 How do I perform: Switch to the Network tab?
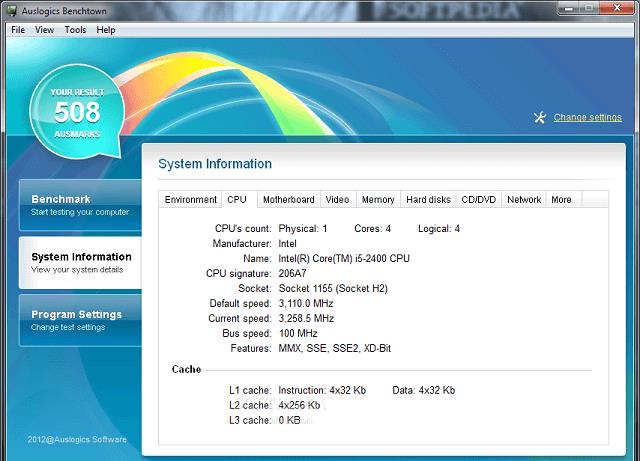pos(524,200)
